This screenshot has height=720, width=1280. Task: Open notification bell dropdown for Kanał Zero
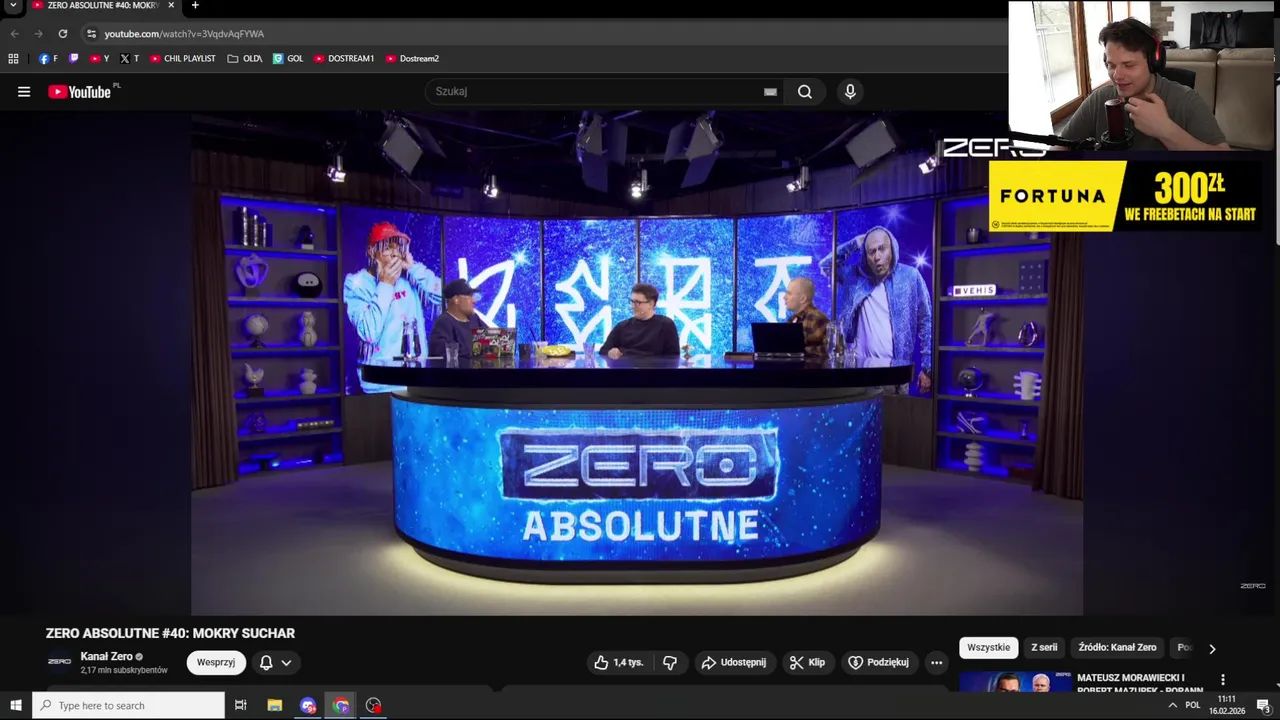tap(275, 662)
